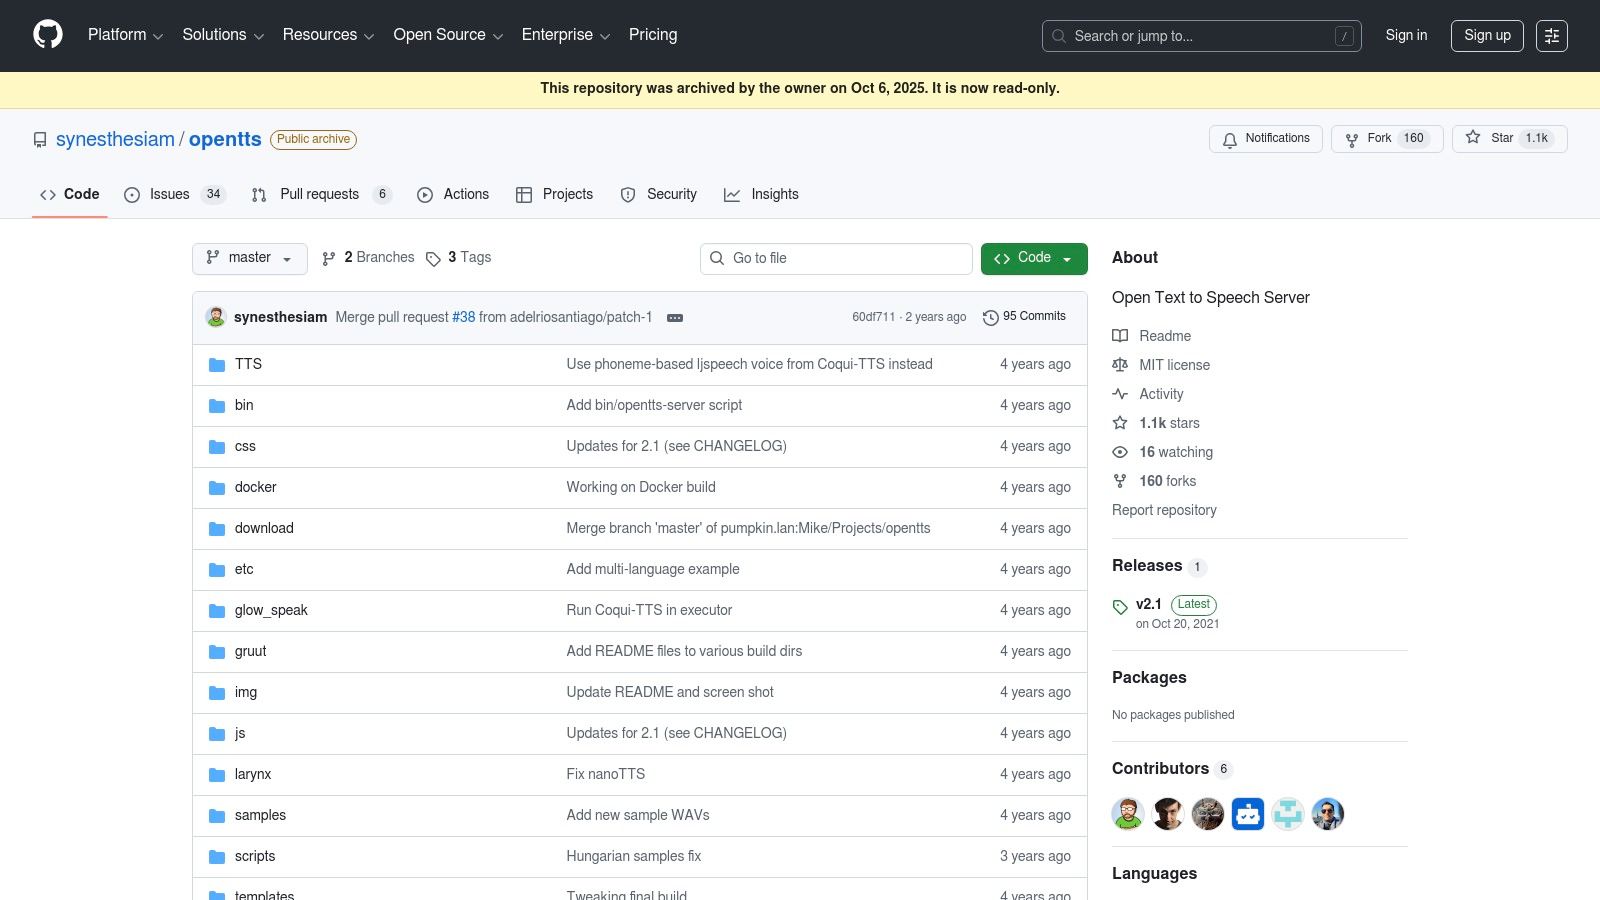The height and width of the screenshot is (900, 1600).
Task: Open the green Code dropdown
Action: (1033, 258)
